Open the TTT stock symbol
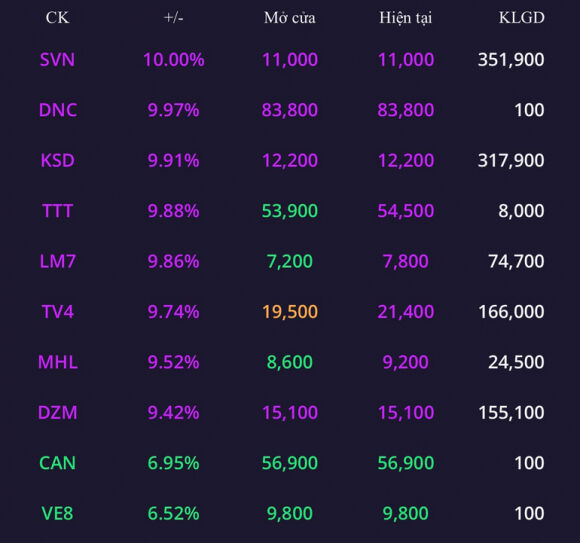 coord(57,211)
